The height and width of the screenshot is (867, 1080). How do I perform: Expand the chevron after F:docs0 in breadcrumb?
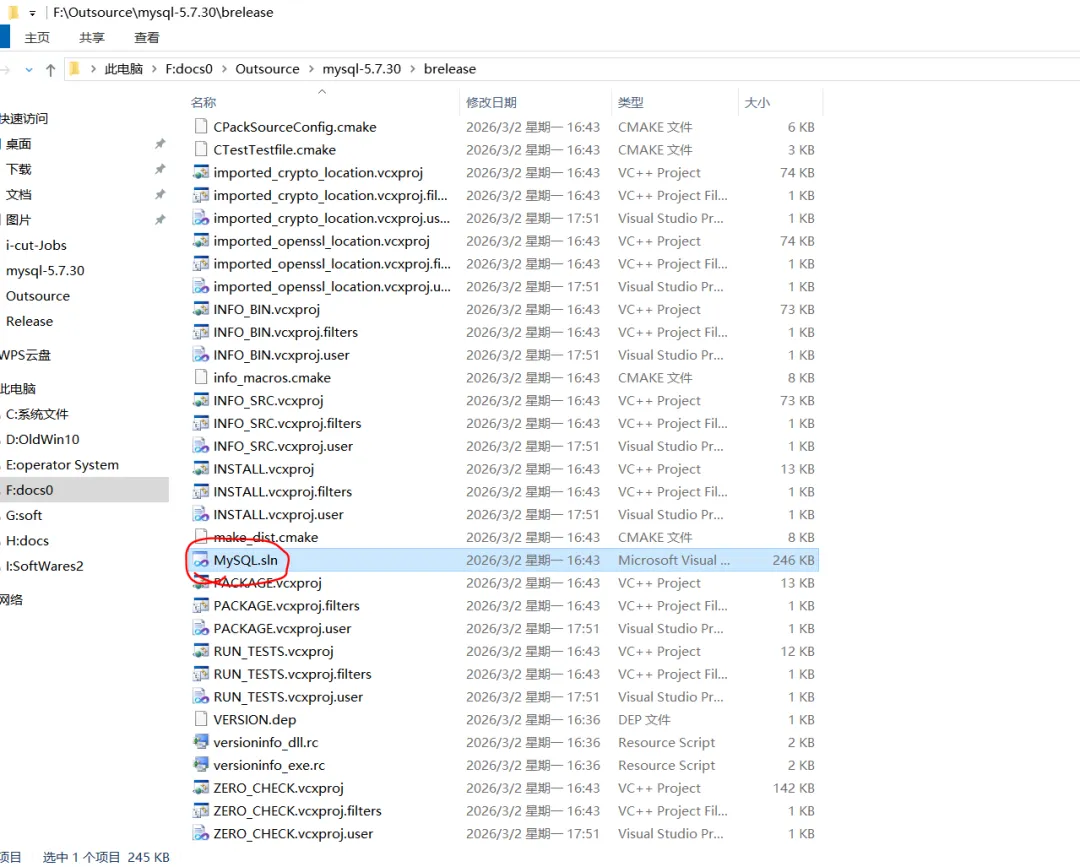tap(224, 69)
